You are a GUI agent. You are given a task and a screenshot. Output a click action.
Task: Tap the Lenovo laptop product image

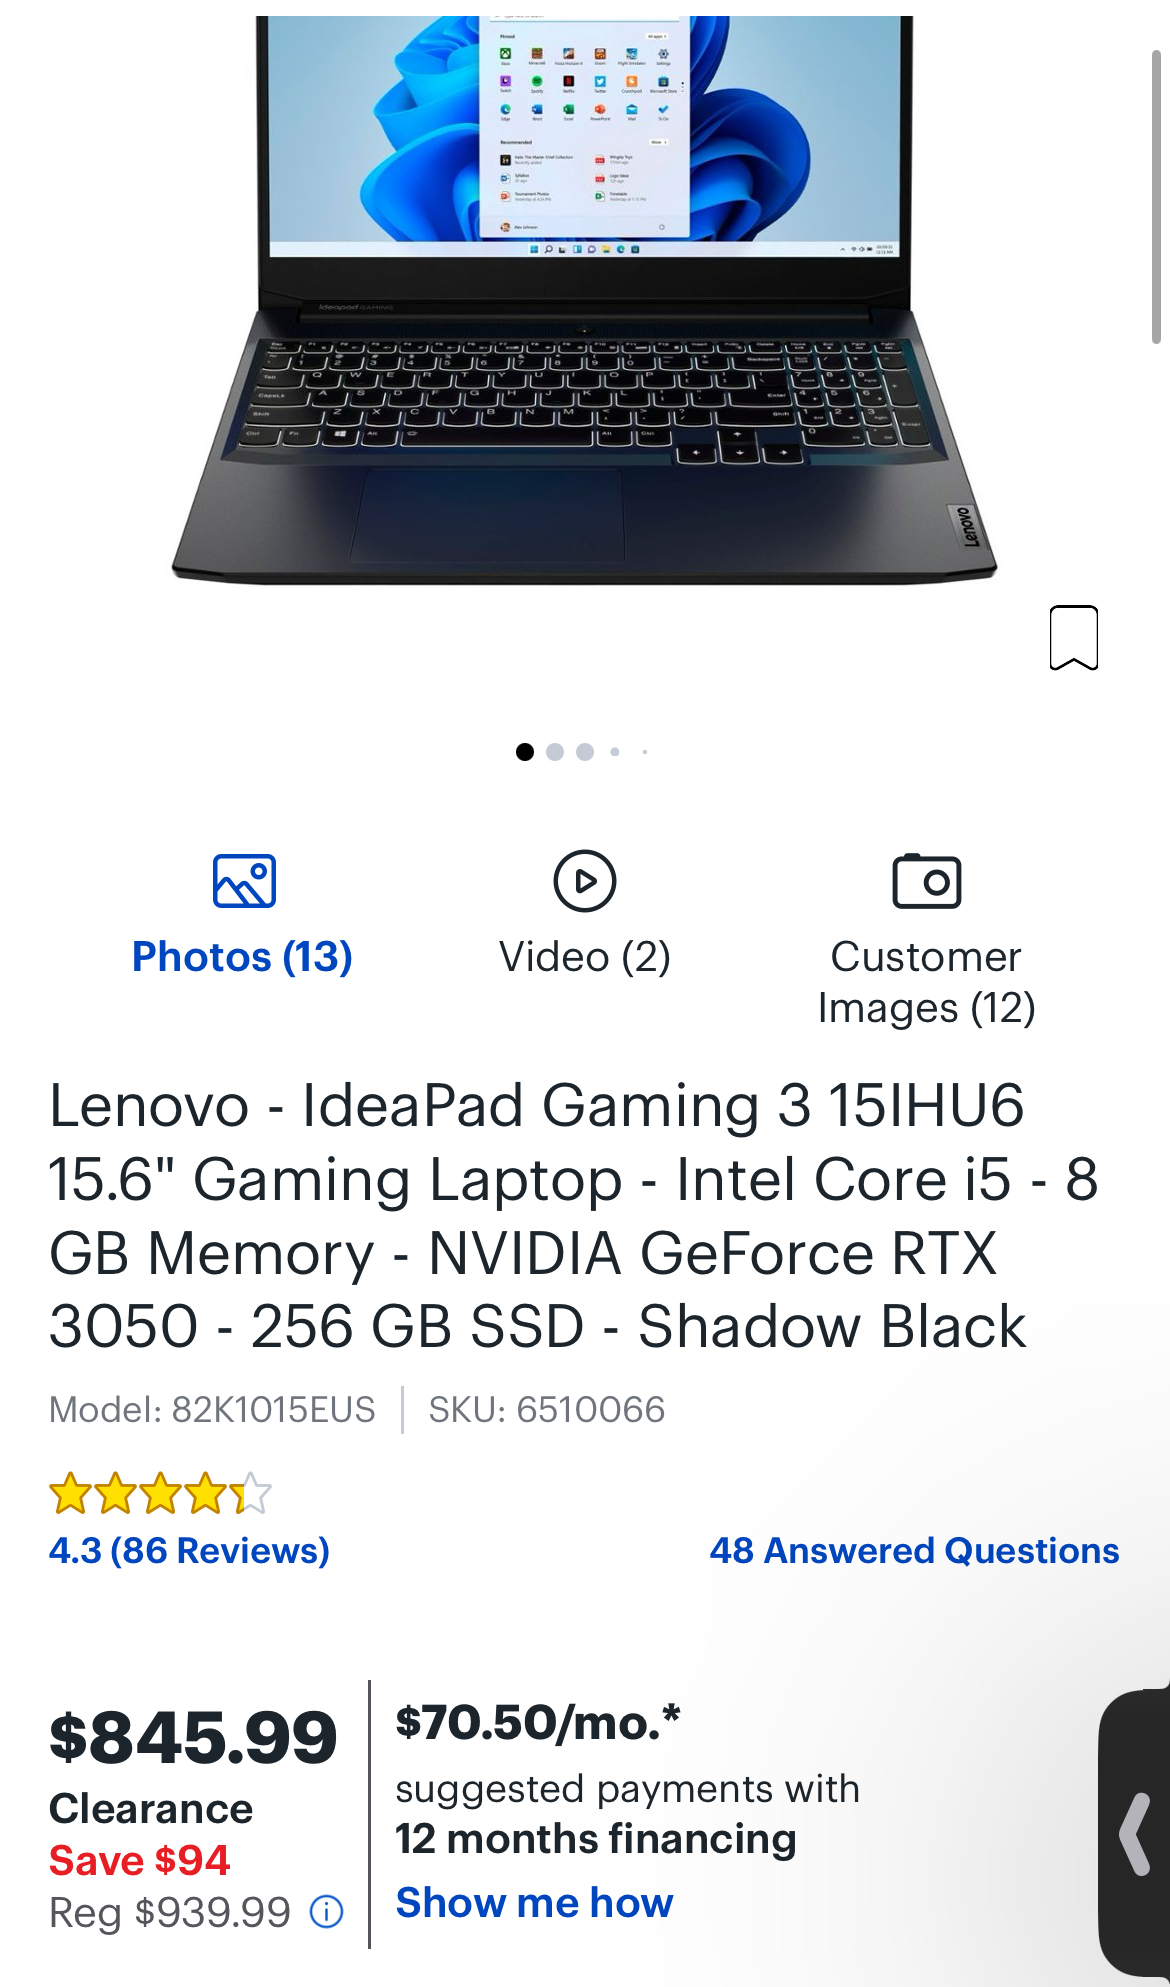[585, 300]
